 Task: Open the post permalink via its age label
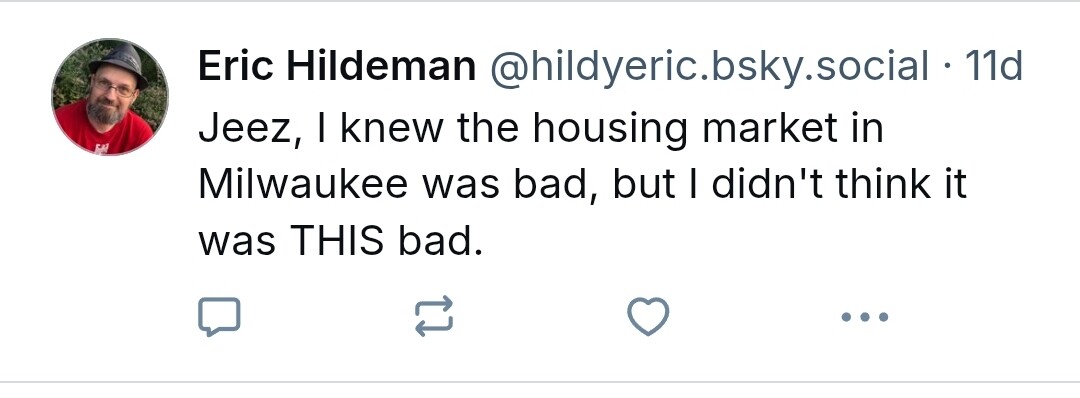tap(994, 67)
